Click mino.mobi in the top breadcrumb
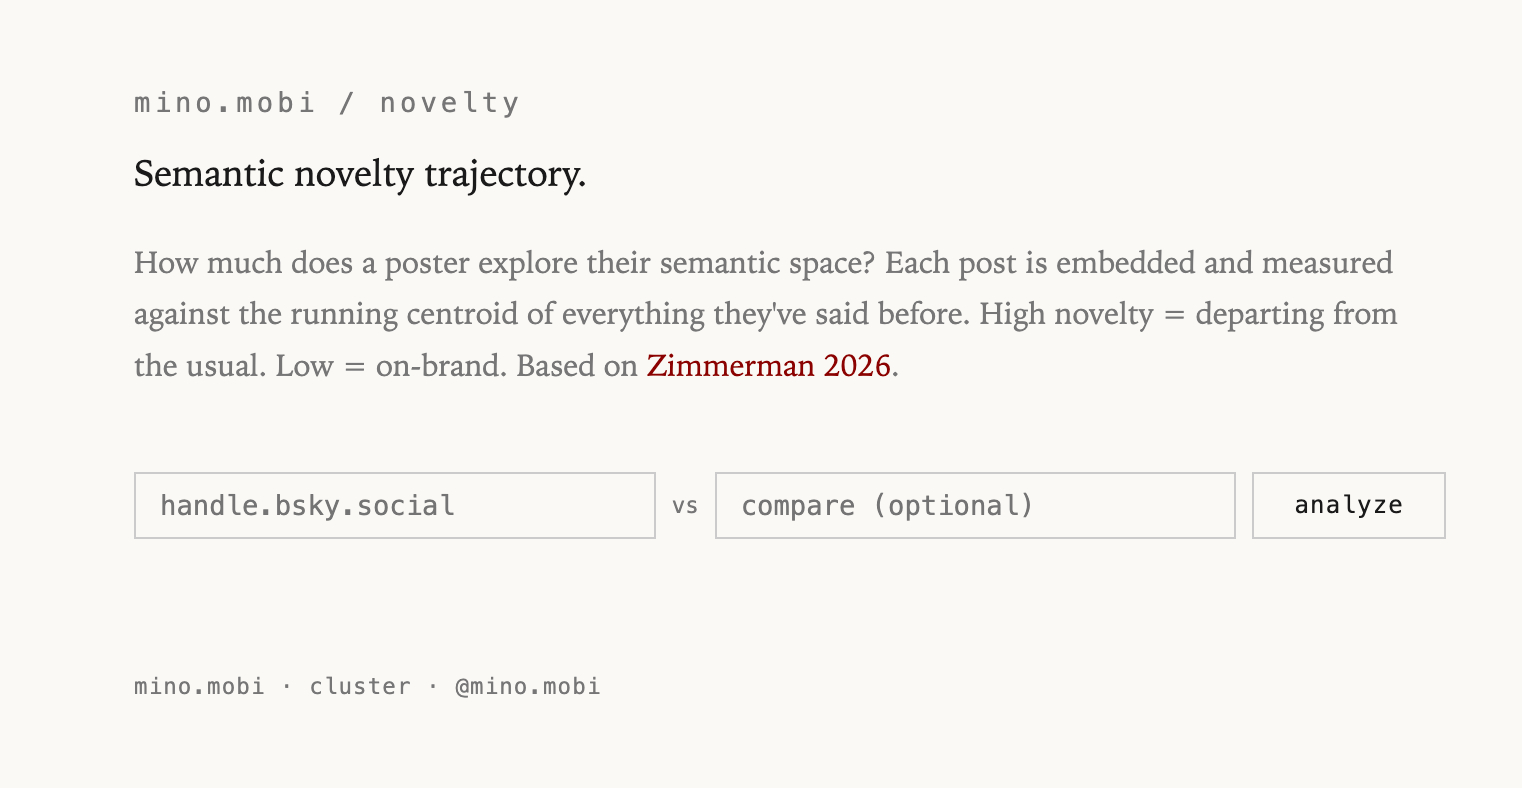This screenshot has width=1522, height=788. 225,103
